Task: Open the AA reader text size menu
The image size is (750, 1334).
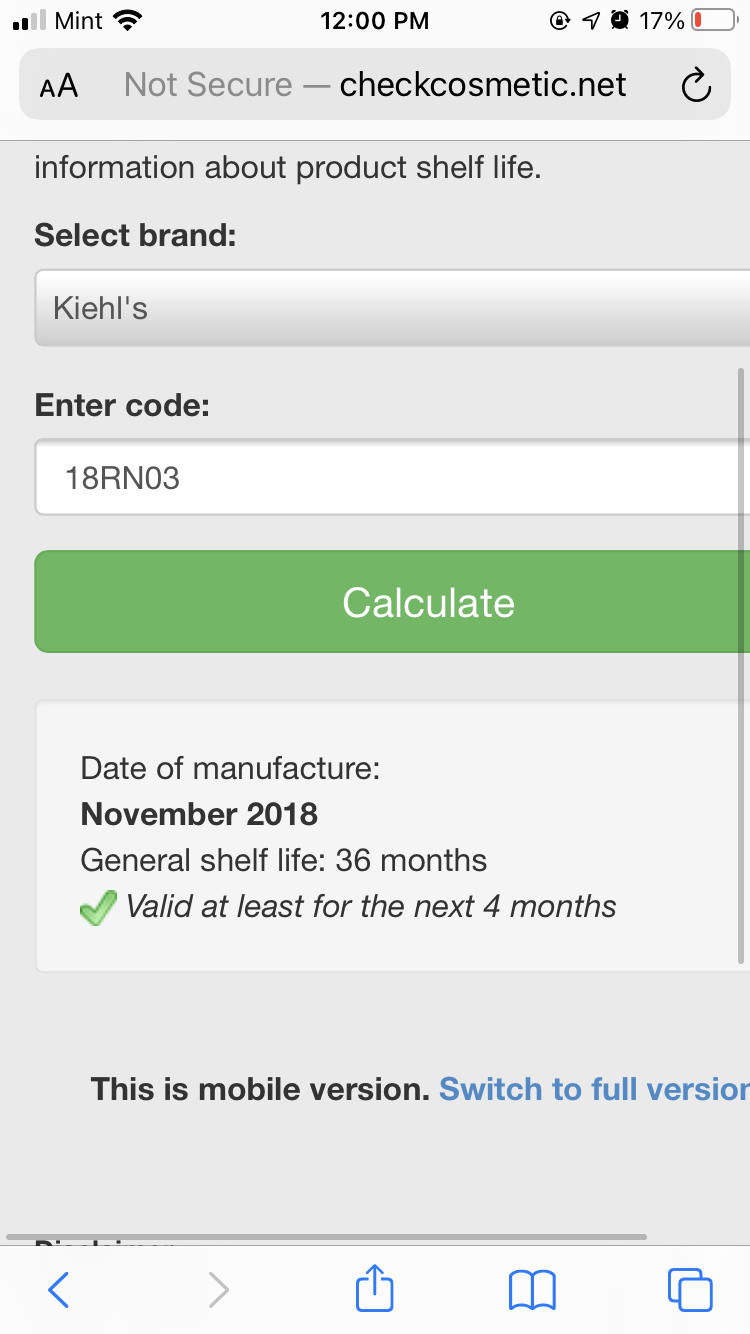Action: tap(59, 87)
